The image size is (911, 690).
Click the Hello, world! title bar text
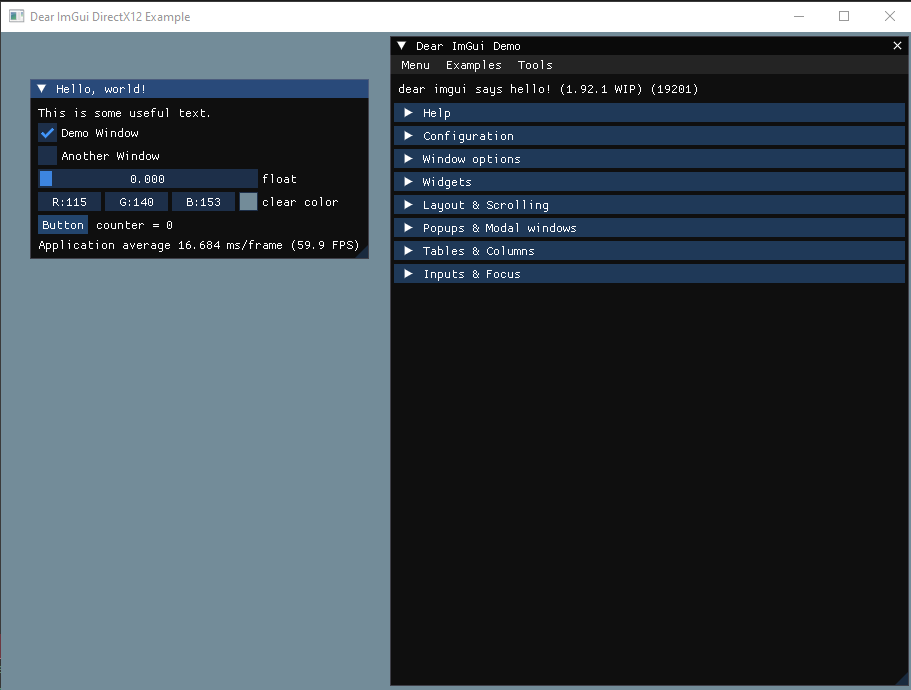pyautogui.click(x=101, y=89)
